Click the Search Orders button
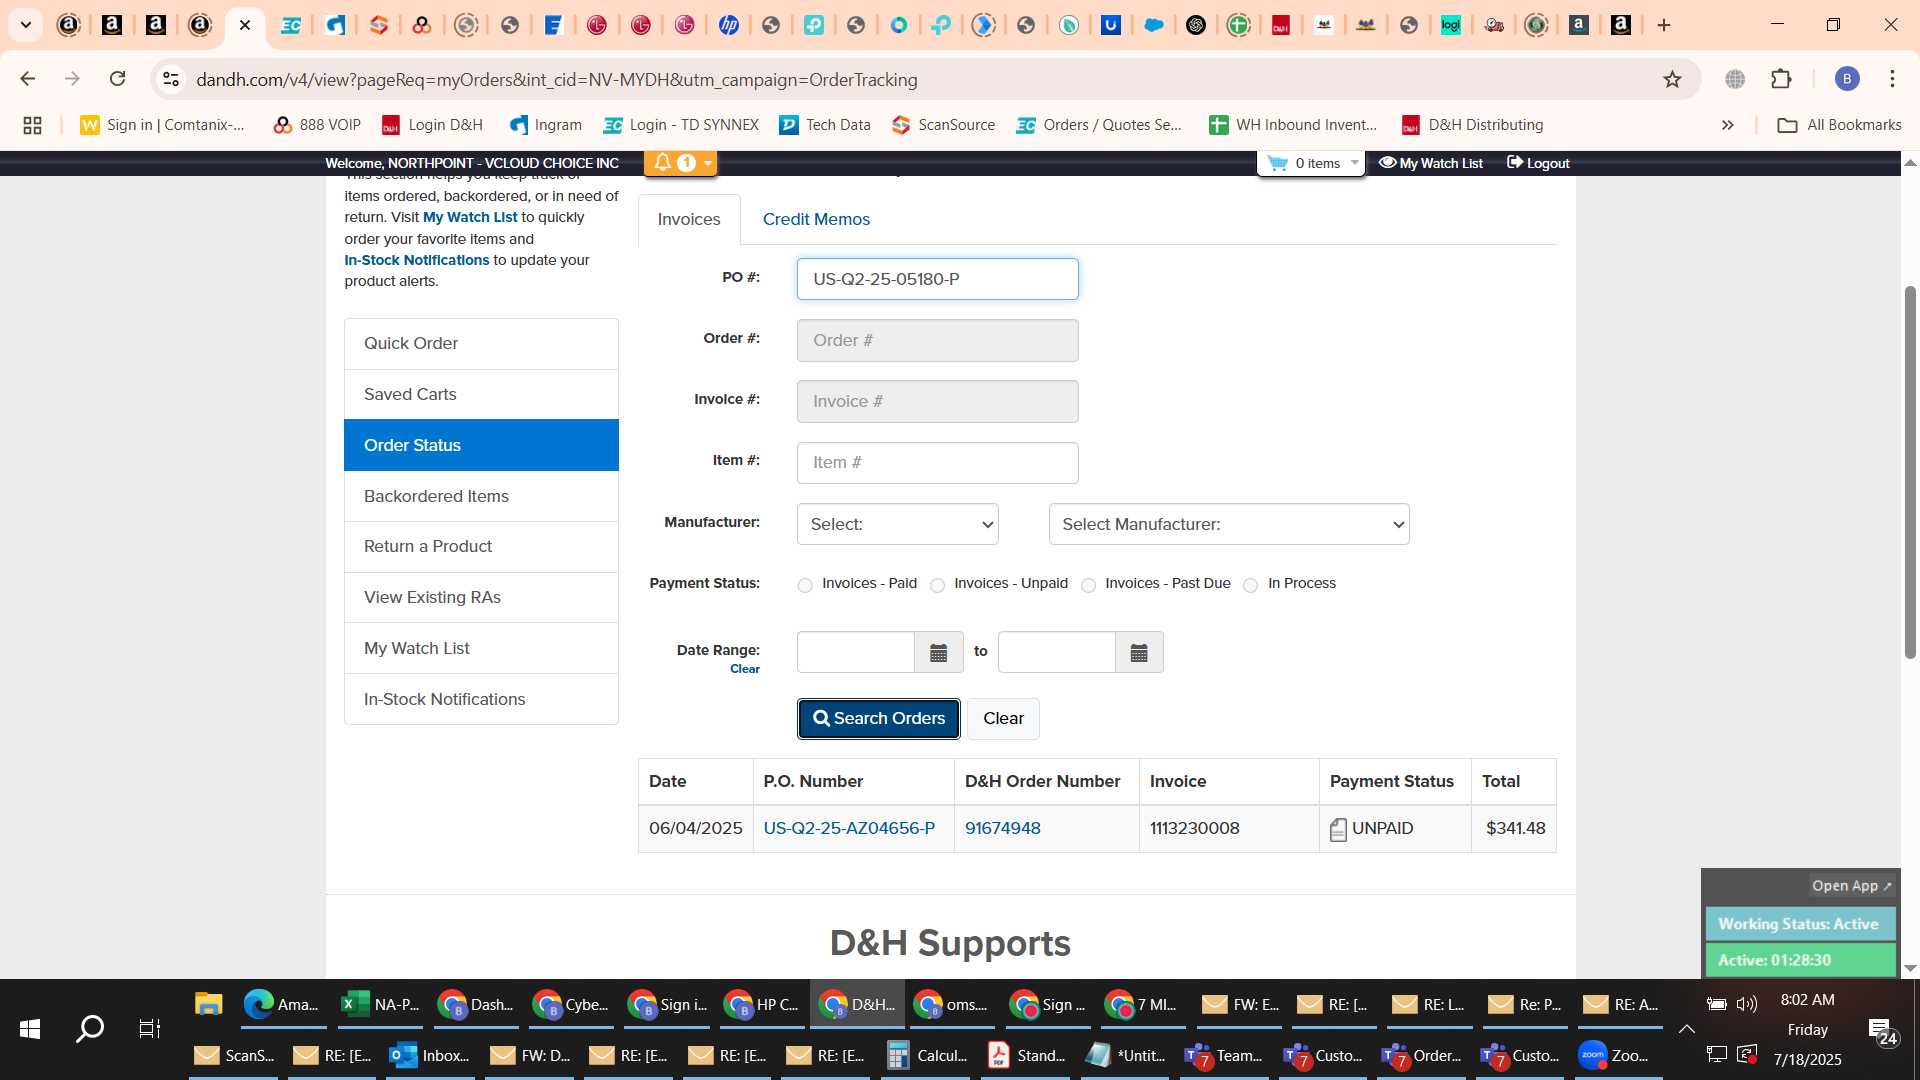 tap(878, 718)
